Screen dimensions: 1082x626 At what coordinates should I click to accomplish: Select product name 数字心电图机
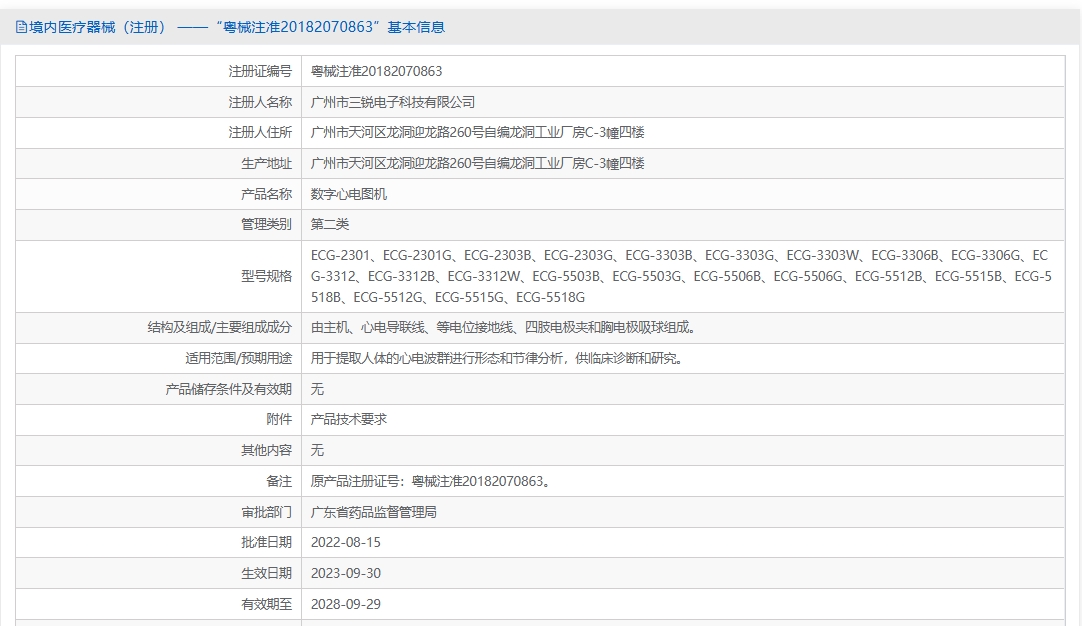point(348,194)
